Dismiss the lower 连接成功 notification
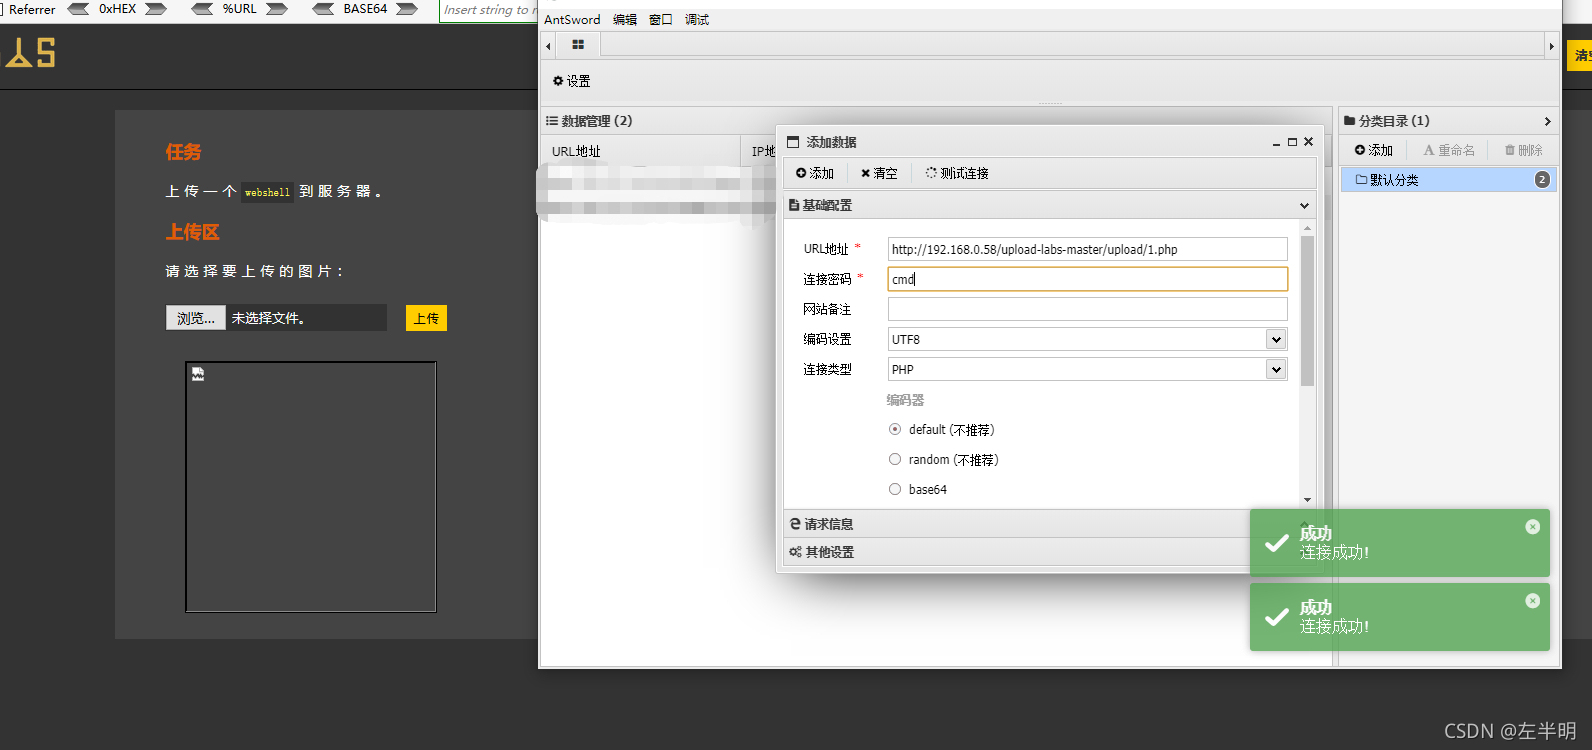The height and width of the screenshot is (750, 1592). (x=1532, y=601)
